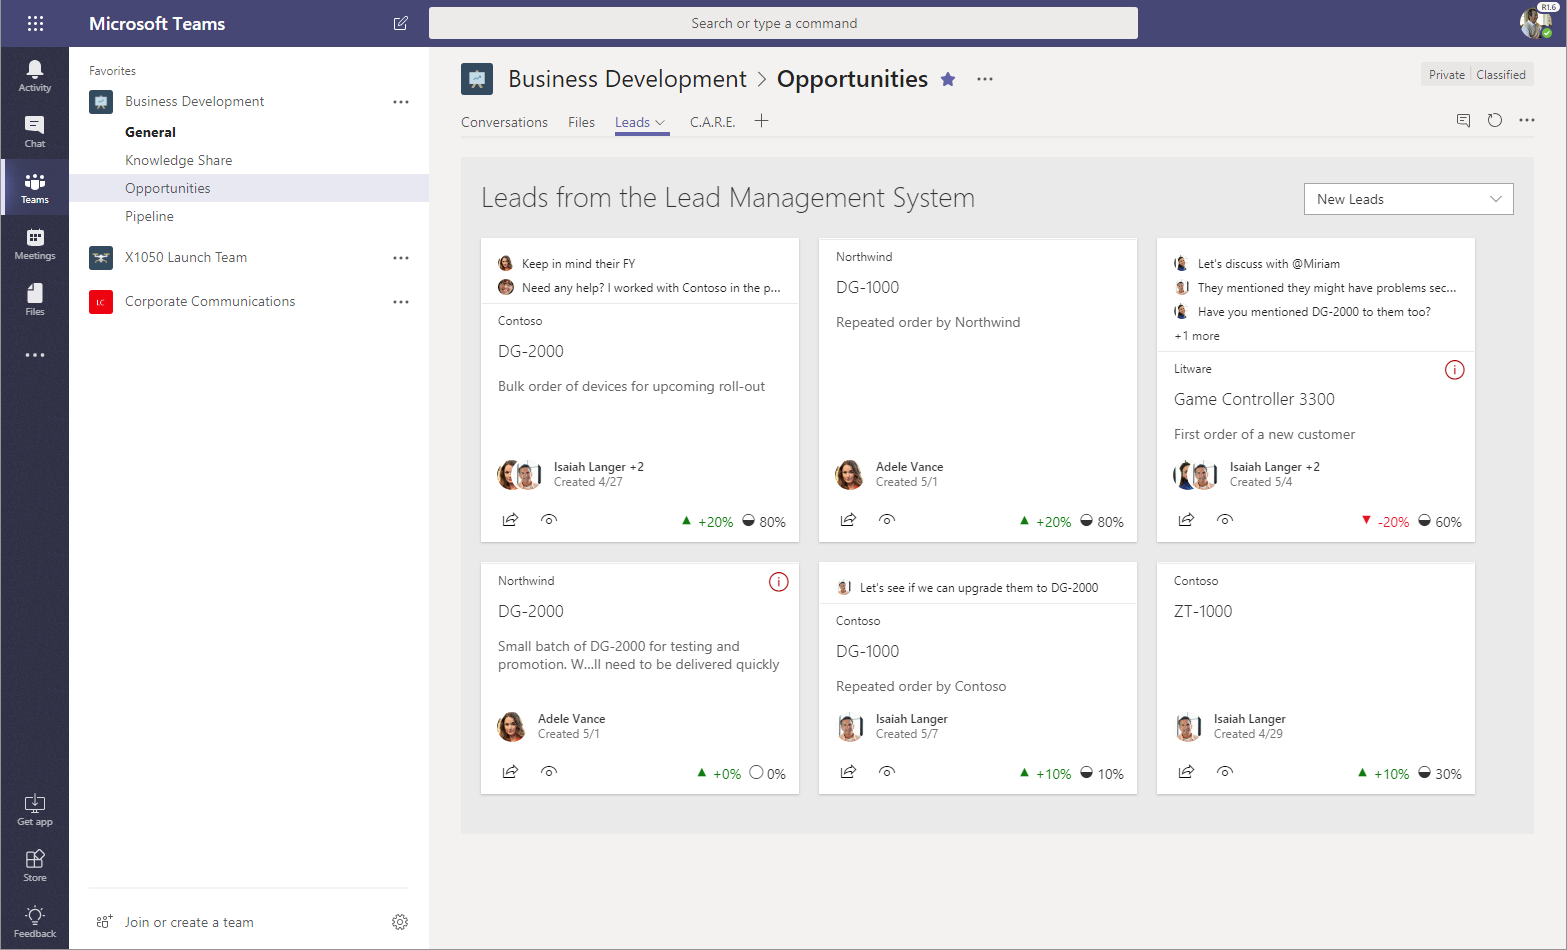This screenshot has width=1567, height=950.
Task: Open the Store in left rail
Action: 35,865
